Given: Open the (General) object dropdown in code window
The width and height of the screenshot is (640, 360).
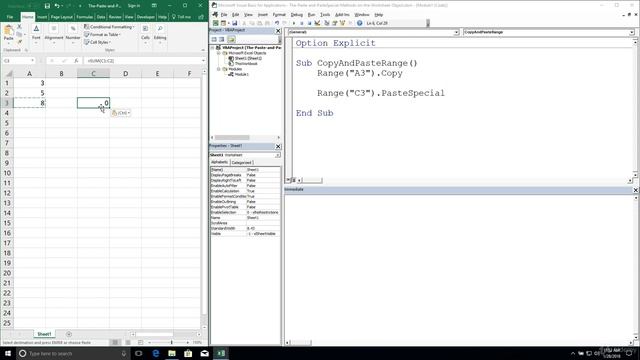Looking at the screenshot, I should click(x=456, y=32).
